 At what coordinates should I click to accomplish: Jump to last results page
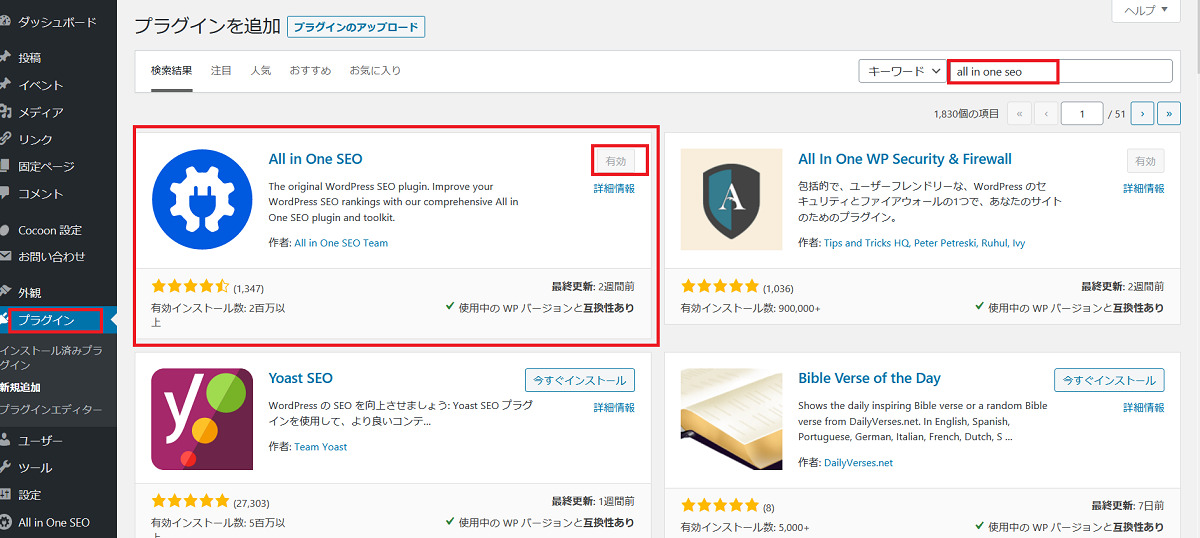coord(1168,114)
